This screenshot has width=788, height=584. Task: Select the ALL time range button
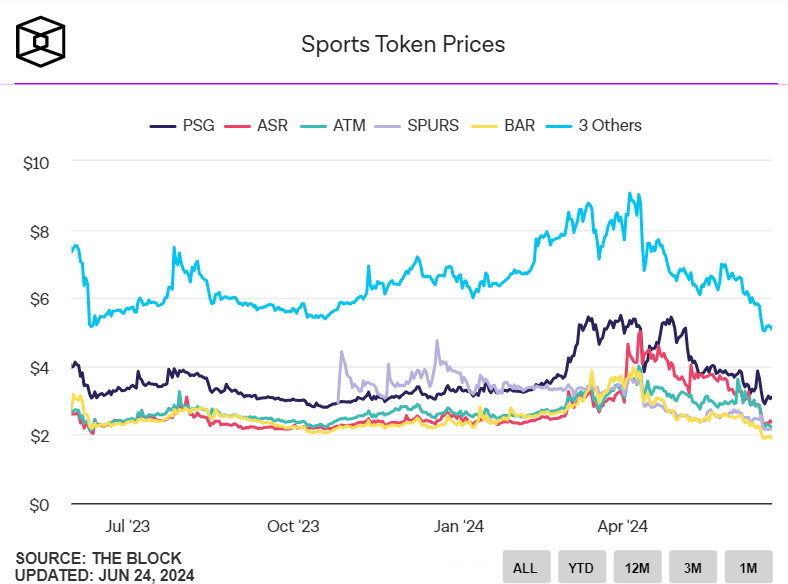click(x=525, y=567)
